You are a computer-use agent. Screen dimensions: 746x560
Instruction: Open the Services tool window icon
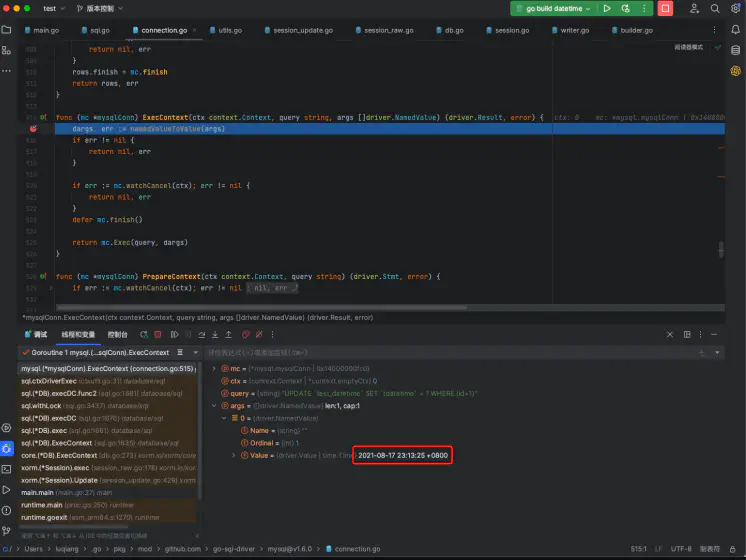tap(7, 428)
